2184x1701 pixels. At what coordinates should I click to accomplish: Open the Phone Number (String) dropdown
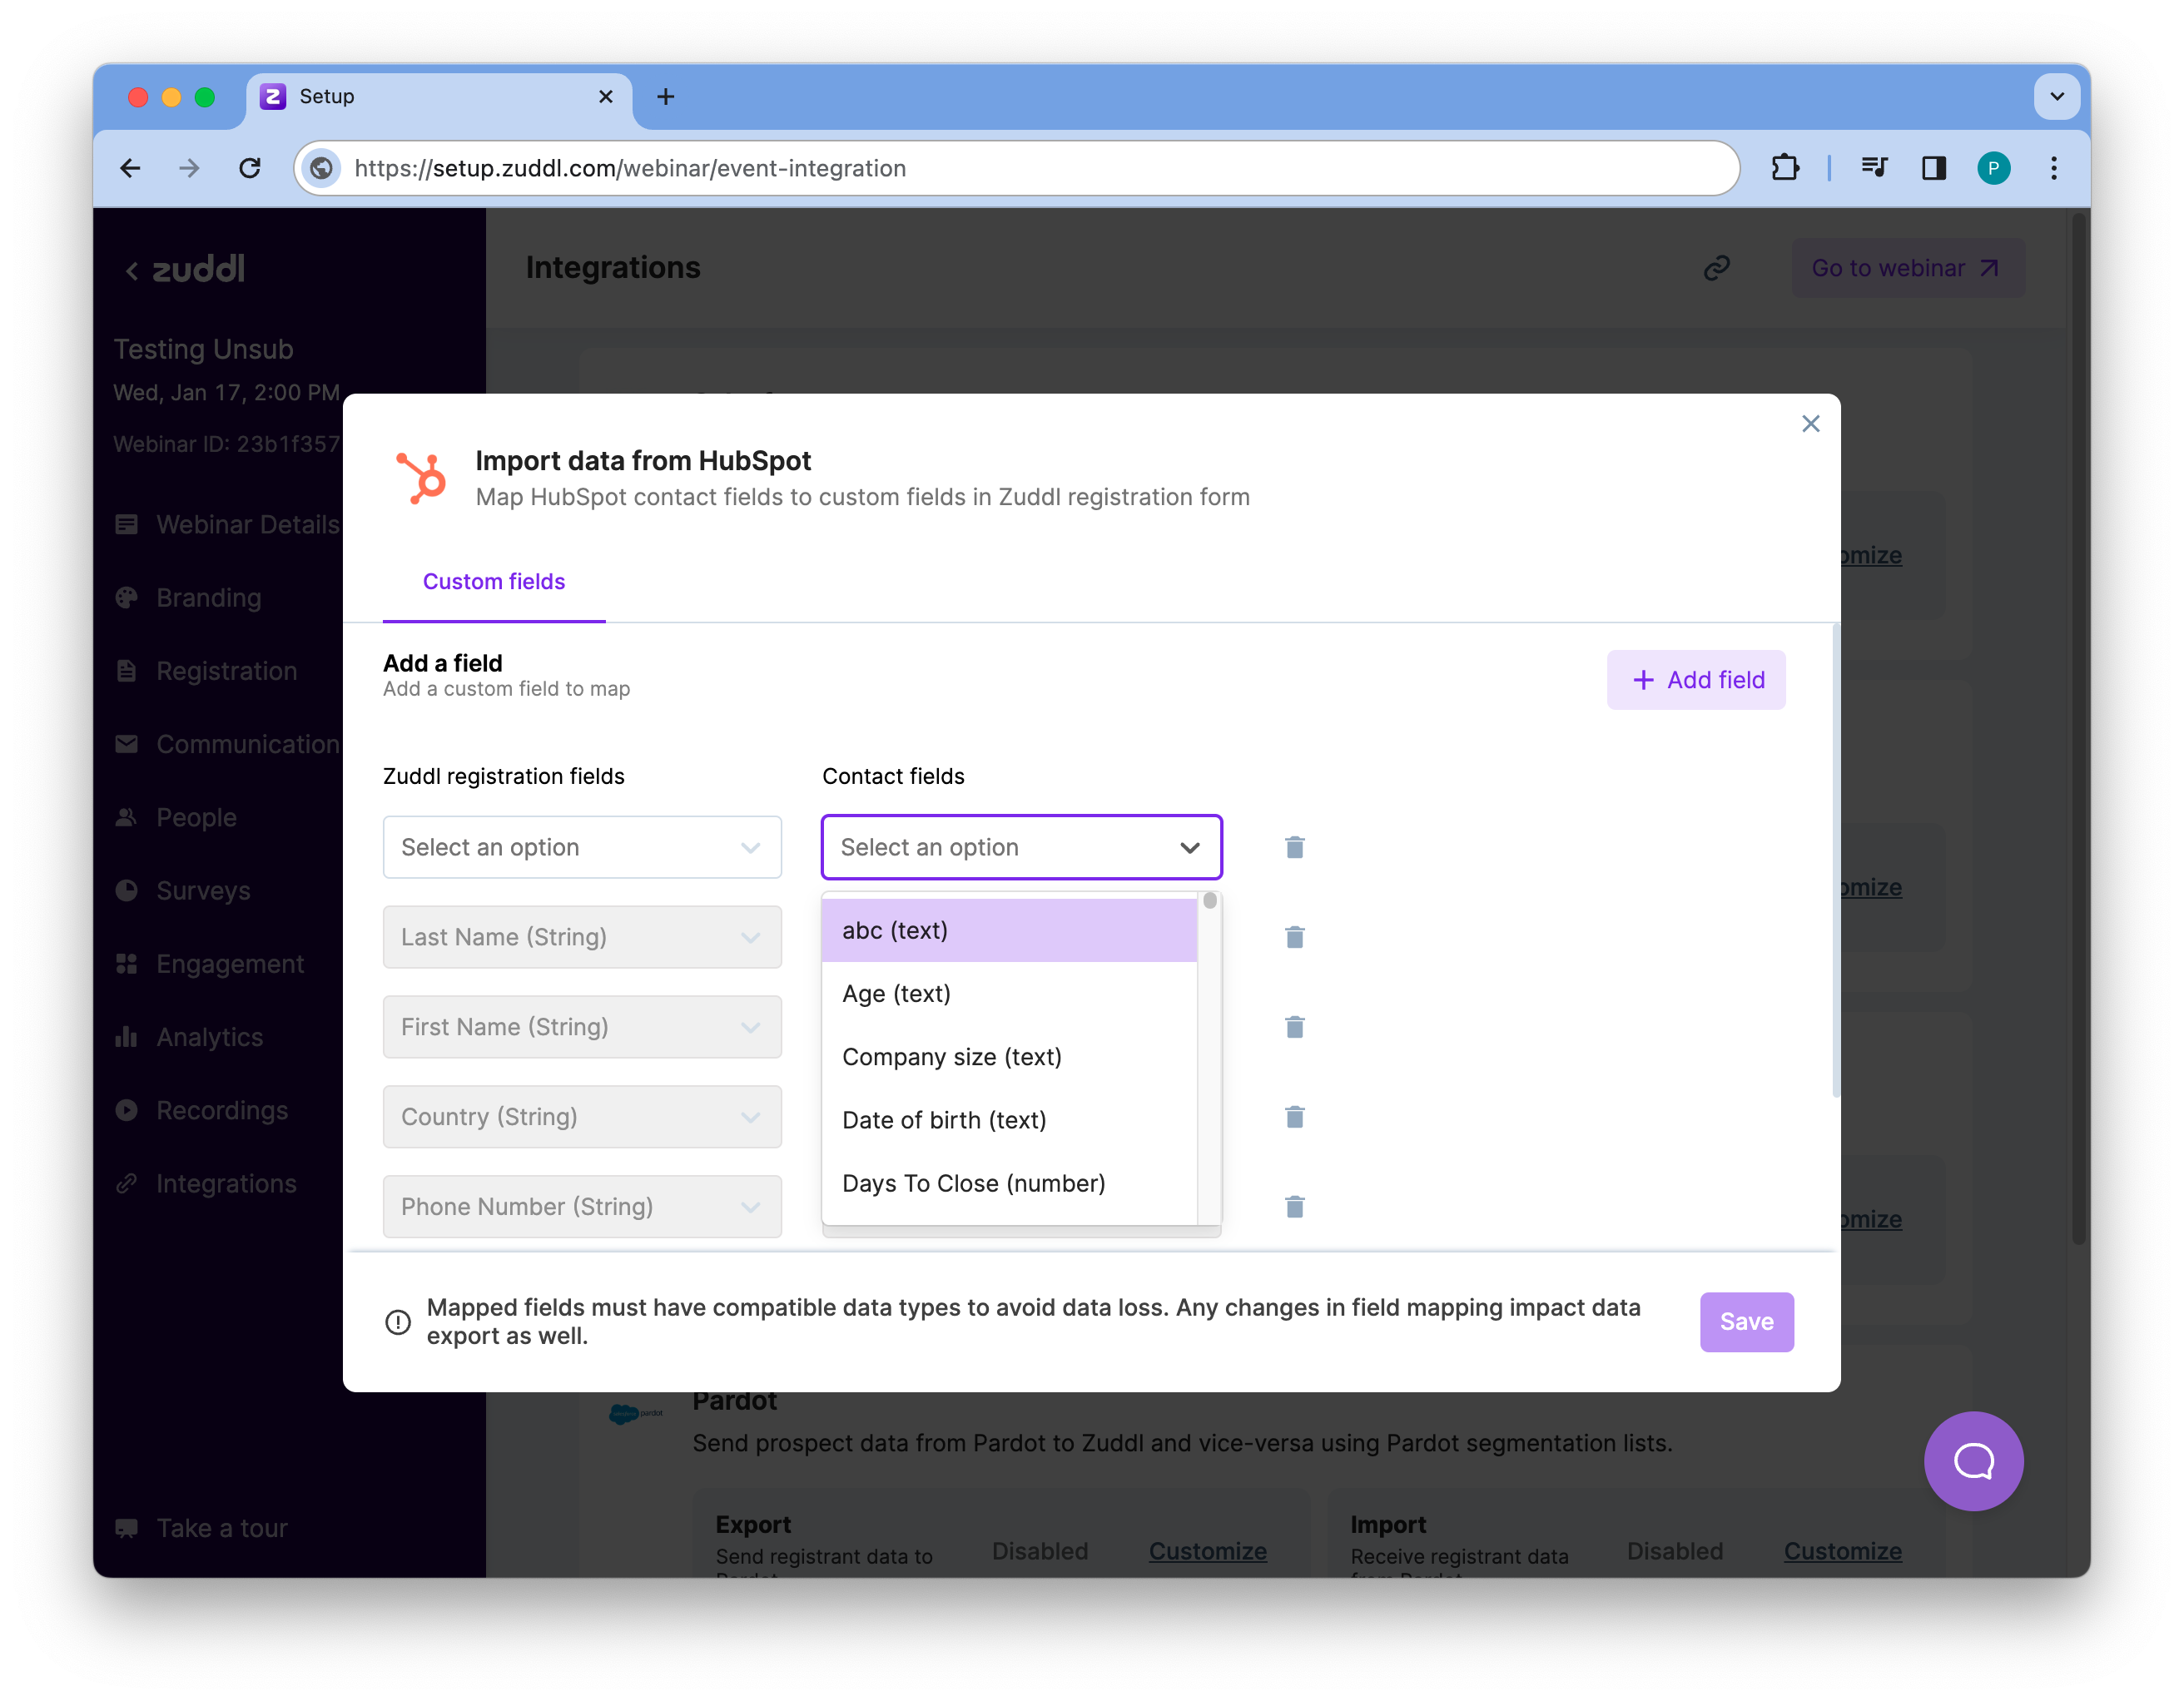(582, 1207)
